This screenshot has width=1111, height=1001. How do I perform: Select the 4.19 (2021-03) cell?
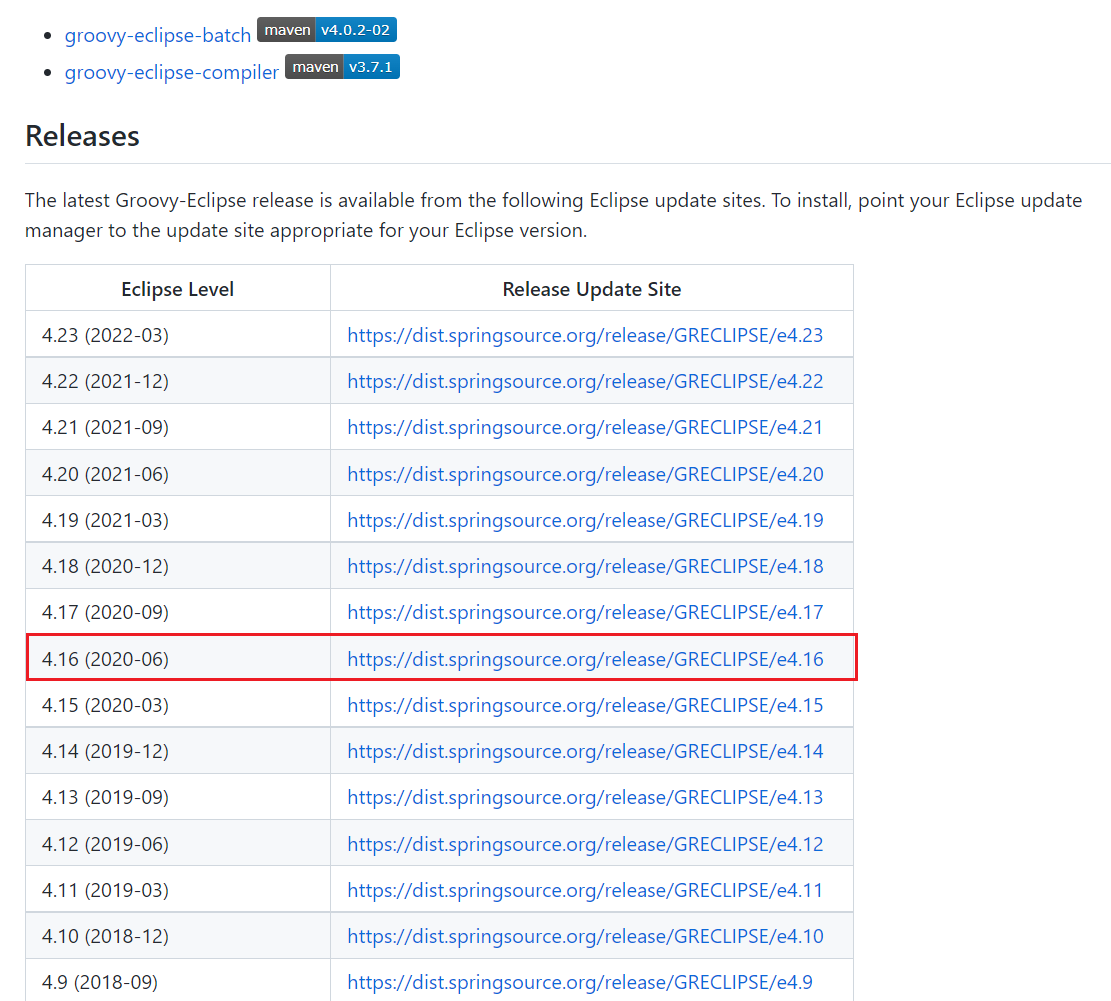[x=178, y=519]
